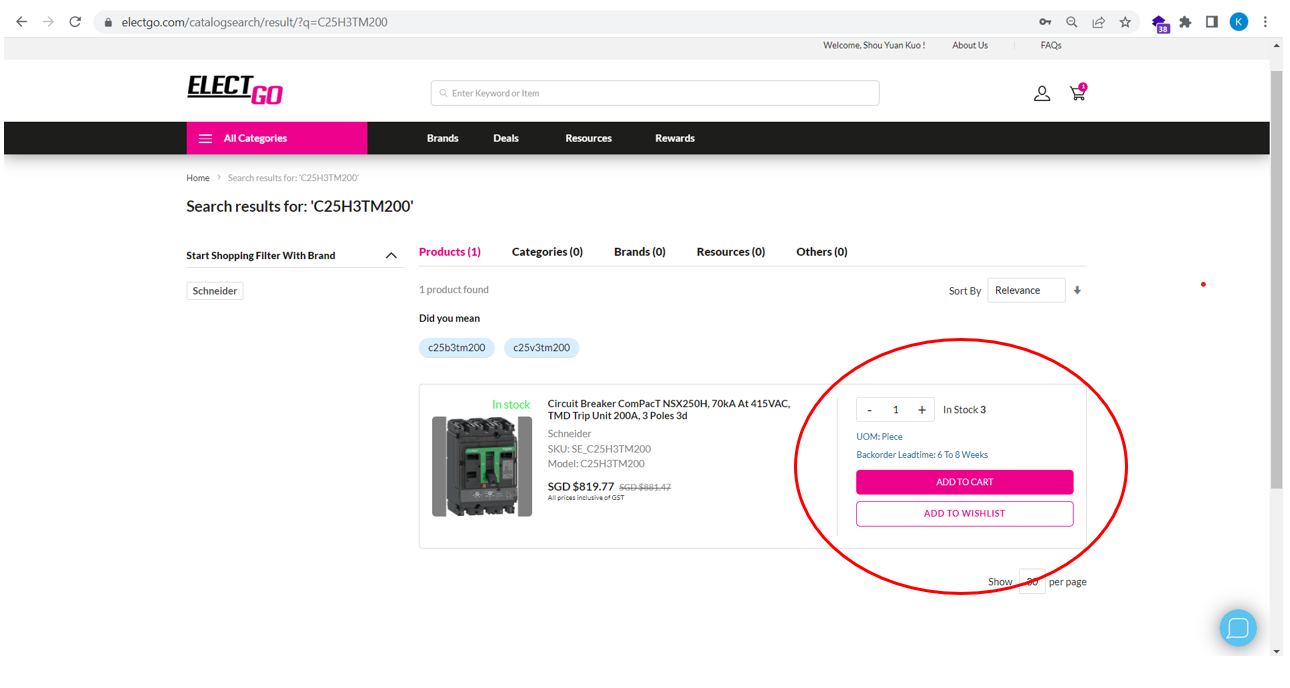This screenshot has width=1290, height=688.
Task: Click the In Stock 3 label
Action: pos(964,410)
